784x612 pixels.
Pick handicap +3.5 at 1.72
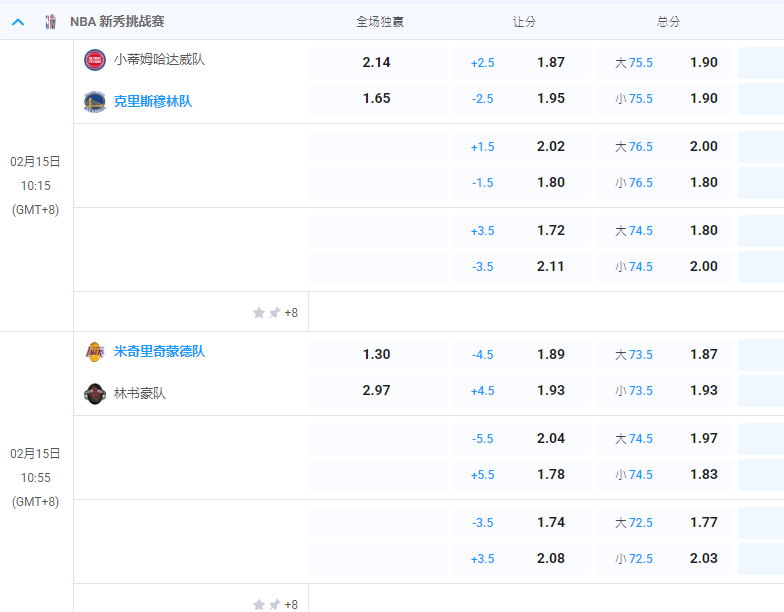point(522,230)
